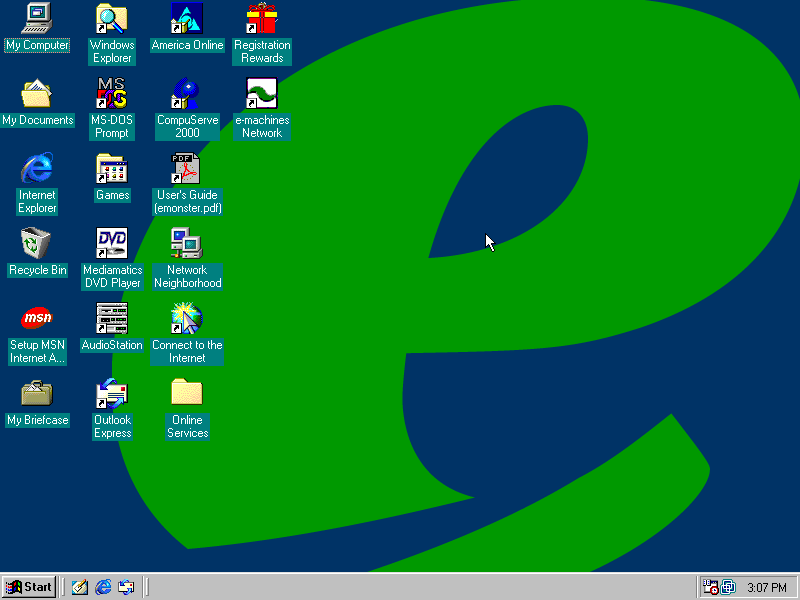The width and height of the screenshot is (800, 600).
Task: Open Network Neighborhood
Action: tap(187, 243)
